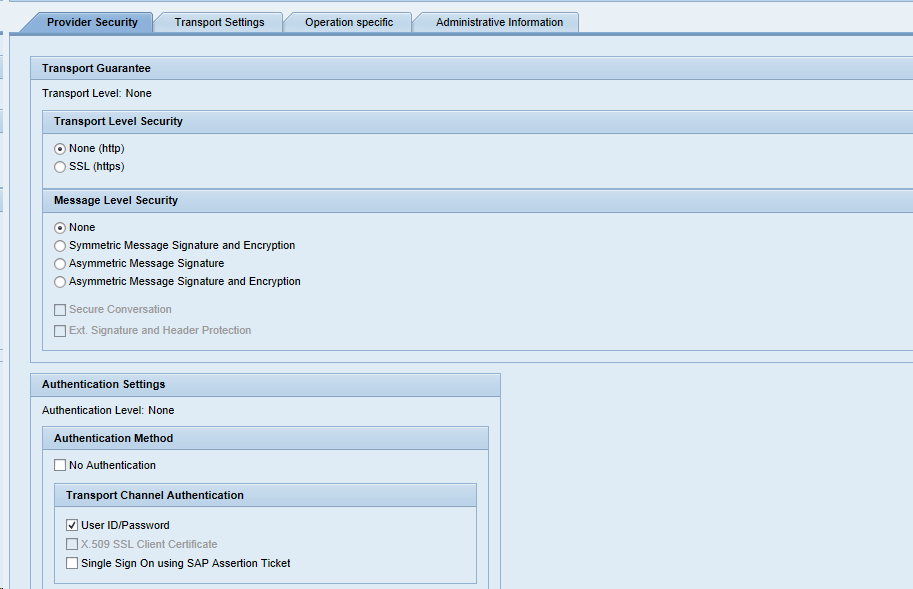The height and width of the screenshot is (589, 913).
Task: Enable the No Authentication checkbox
Action: click(x=60, y=466)
